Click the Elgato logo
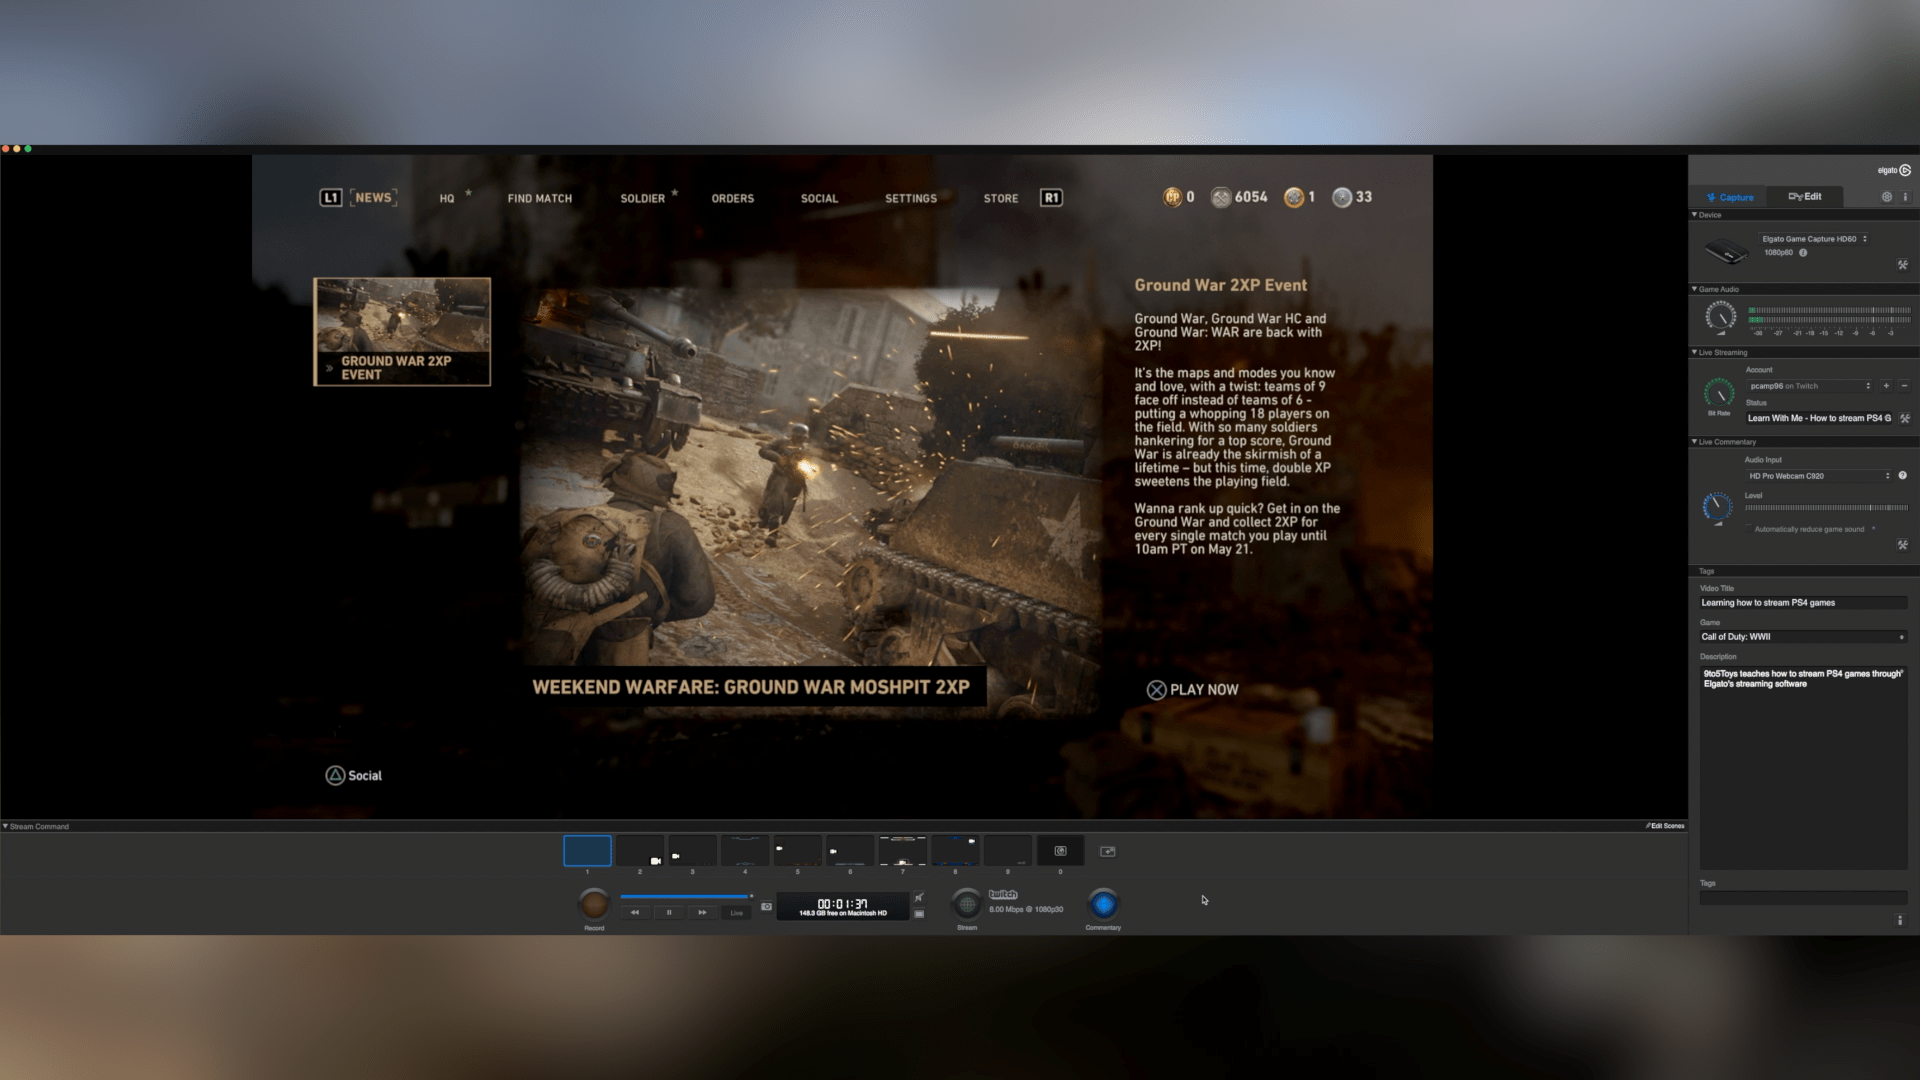The width and height of the screenshot is (1920, 1080). tap(1894, 170)
